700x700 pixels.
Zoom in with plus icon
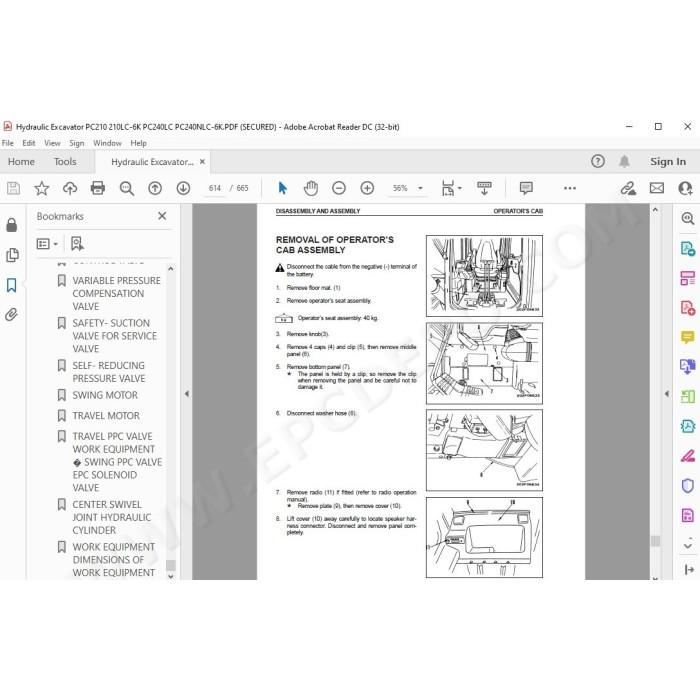(367, 188)
